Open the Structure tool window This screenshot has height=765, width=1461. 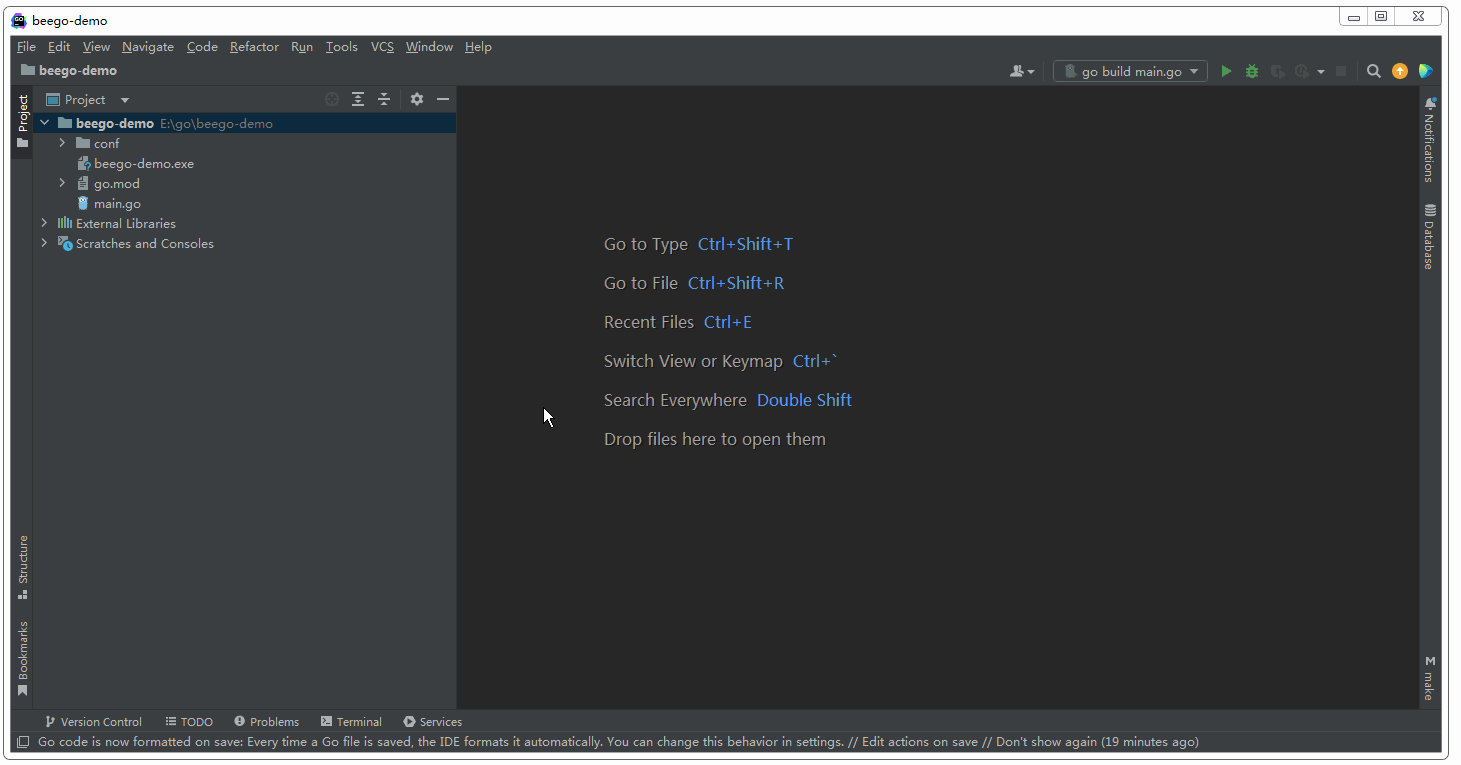tap(23, 566)
